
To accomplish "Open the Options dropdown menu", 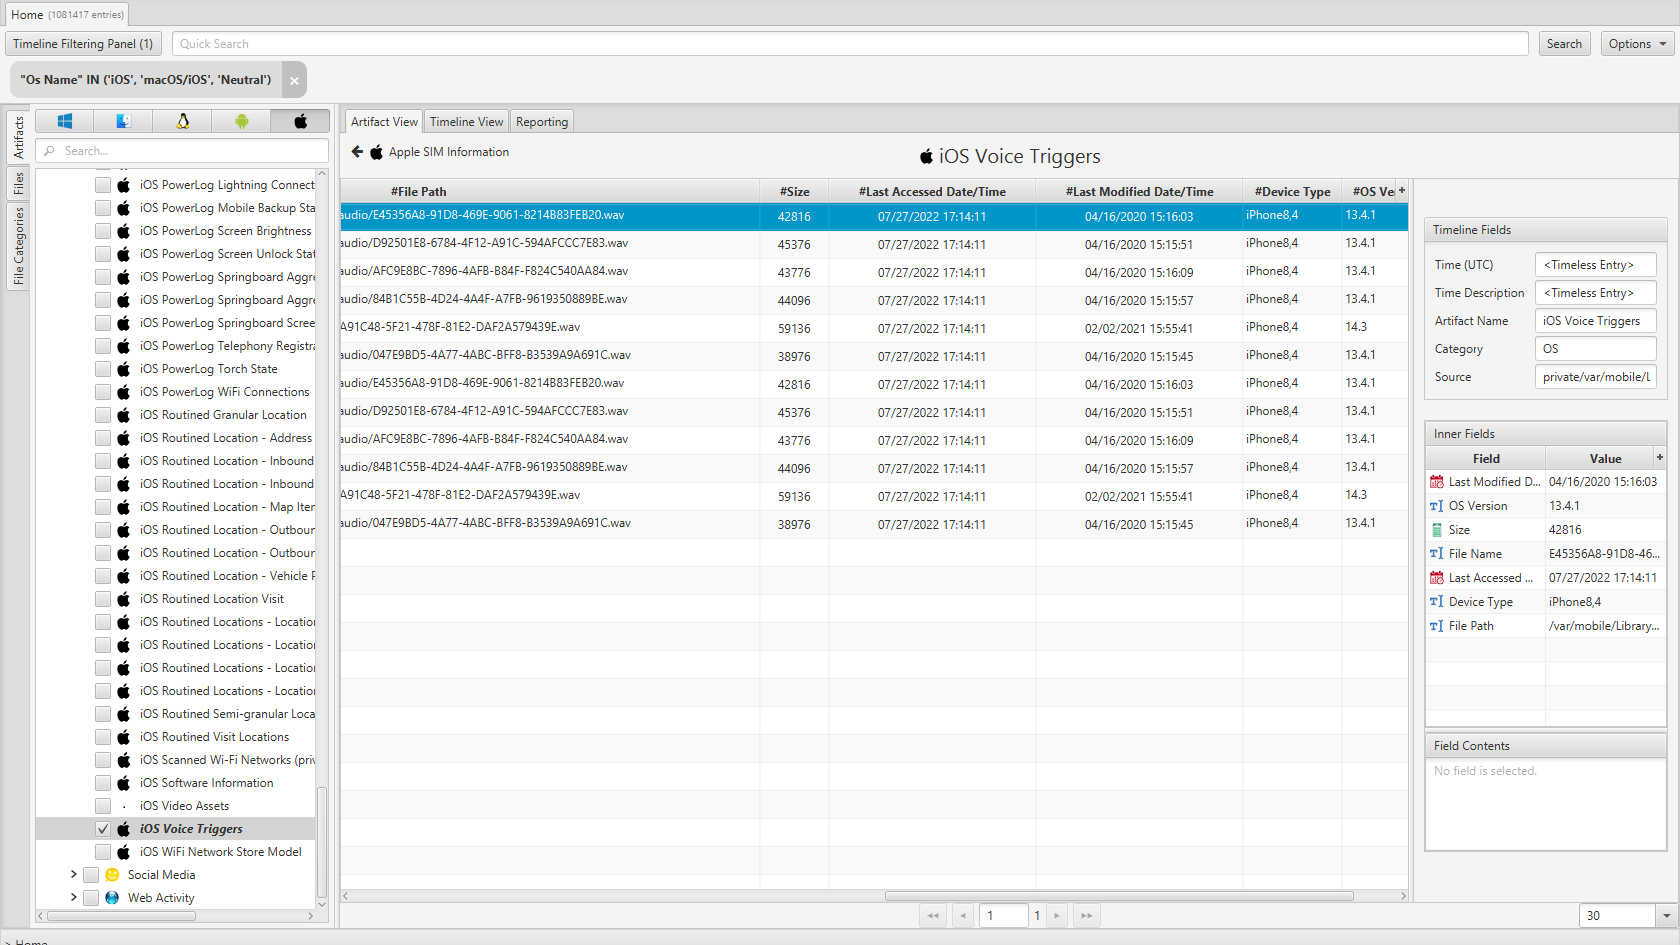I will click(1637, 44).
